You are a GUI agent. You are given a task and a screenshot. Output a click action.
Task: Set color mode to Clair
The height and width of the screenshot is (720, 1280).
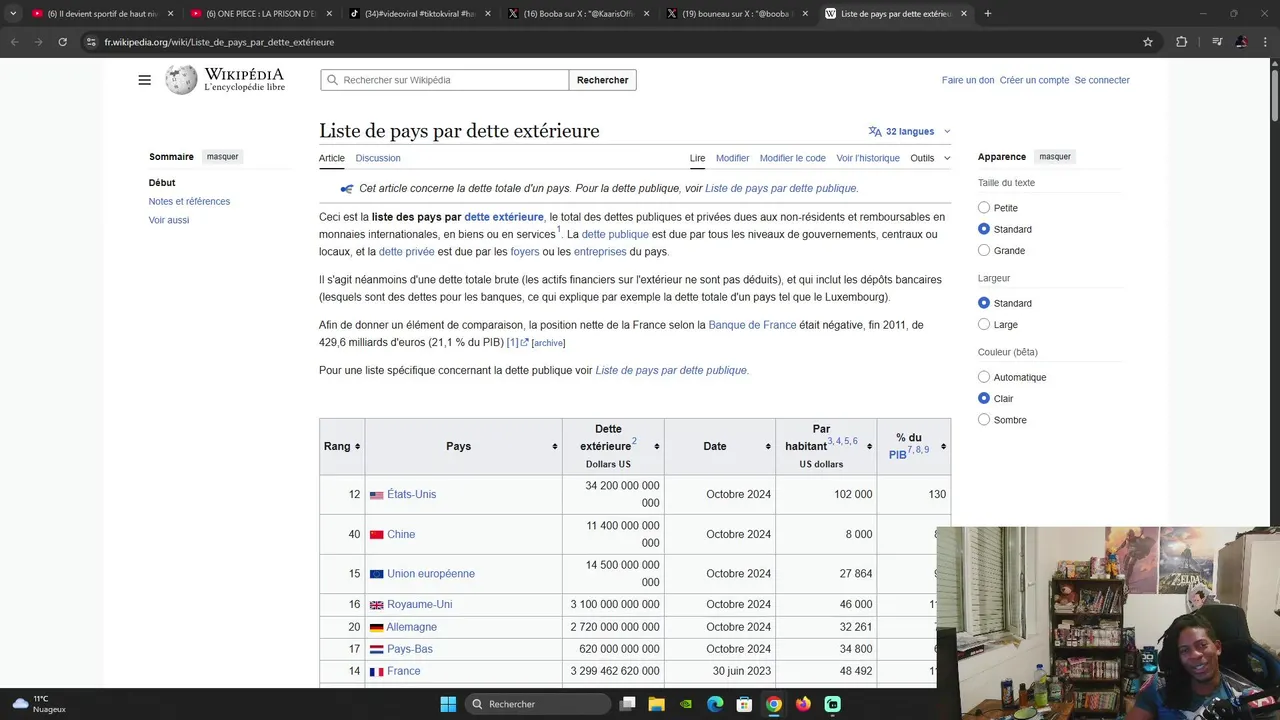(984, 398)
